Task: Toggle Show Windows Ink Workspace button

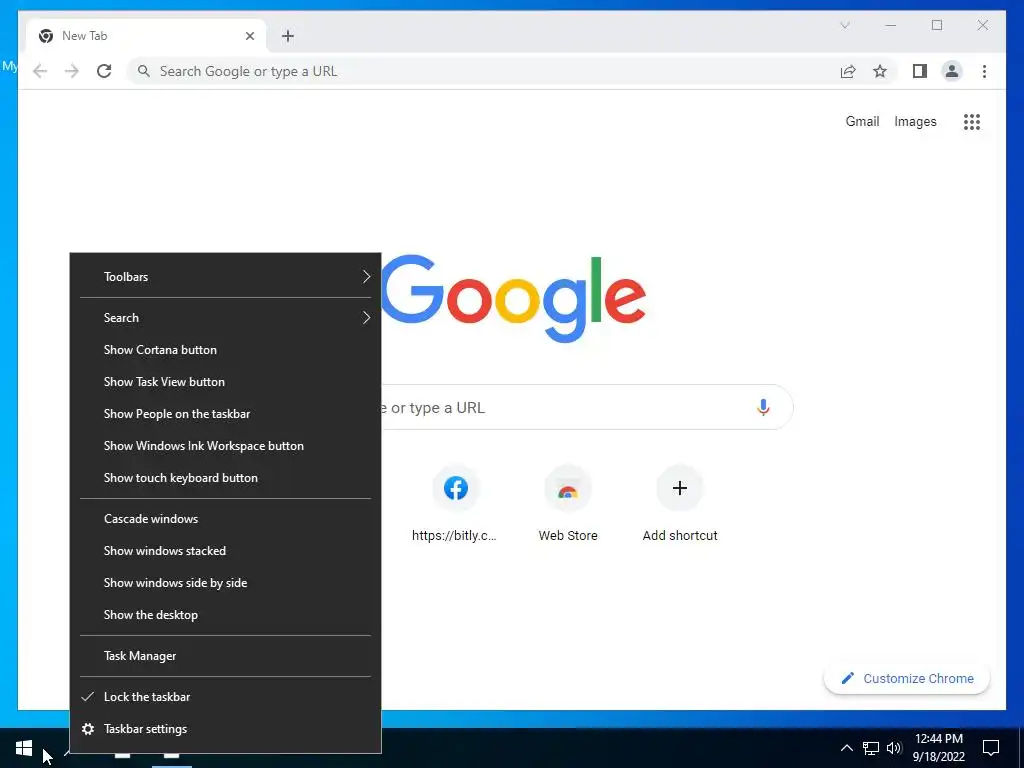Action: point(225,446)
